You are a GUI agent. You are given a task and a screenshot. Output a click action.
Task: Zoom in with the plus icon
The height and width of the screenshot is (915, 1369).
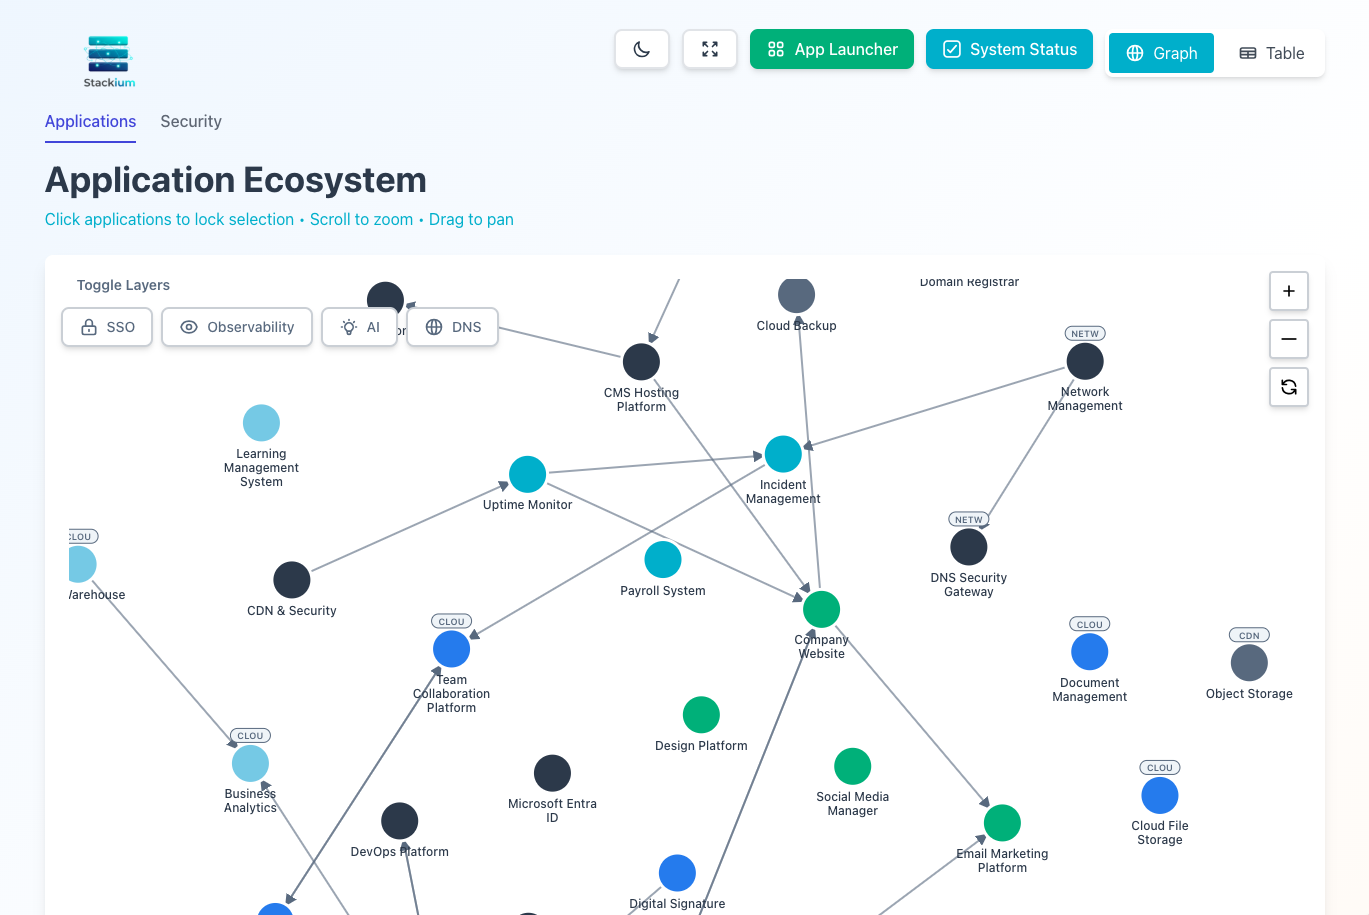(x=1288, y=291)
